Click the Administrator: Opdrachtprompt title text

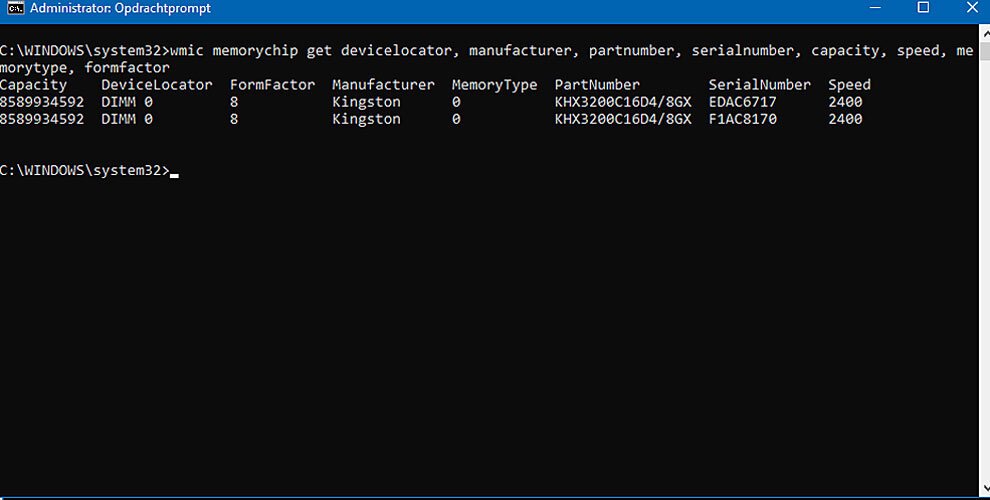(x=120, y=8)
